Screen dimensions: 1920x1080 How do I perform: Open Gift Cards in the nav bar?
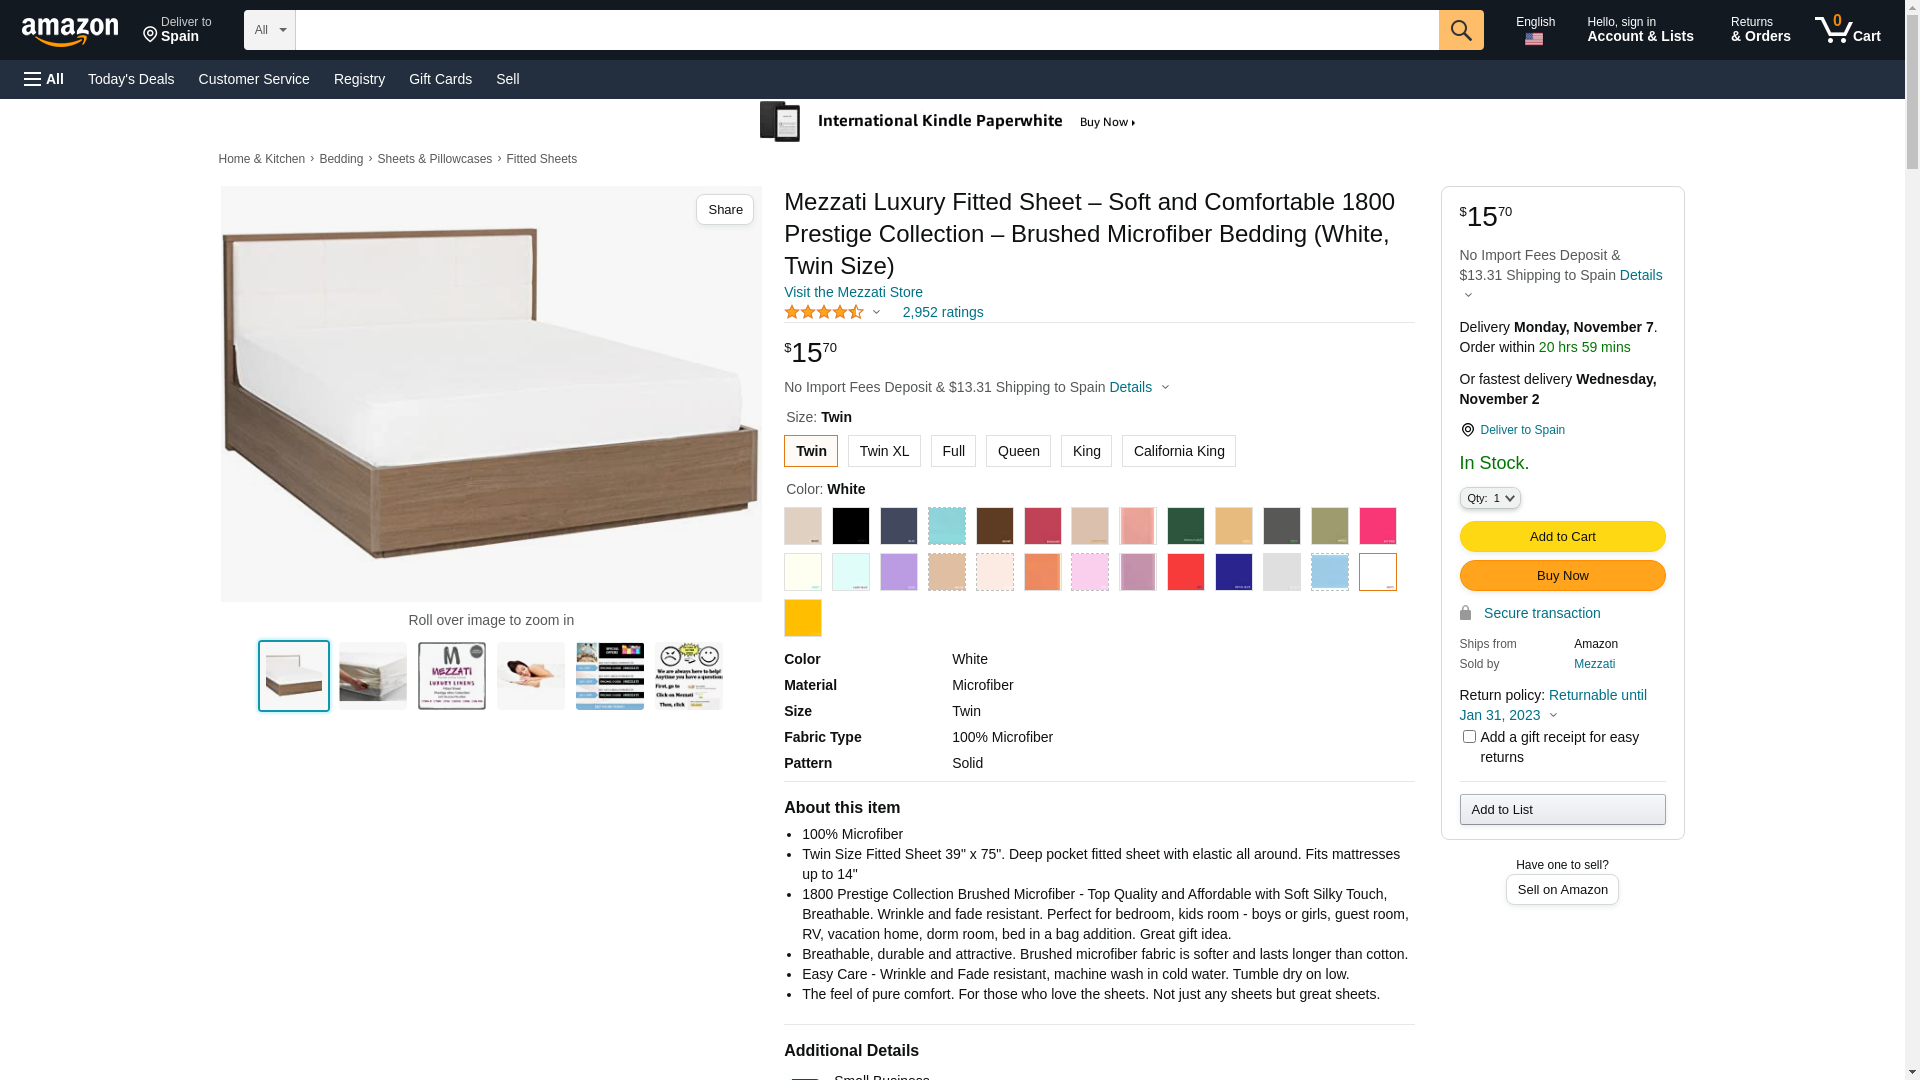440,79
